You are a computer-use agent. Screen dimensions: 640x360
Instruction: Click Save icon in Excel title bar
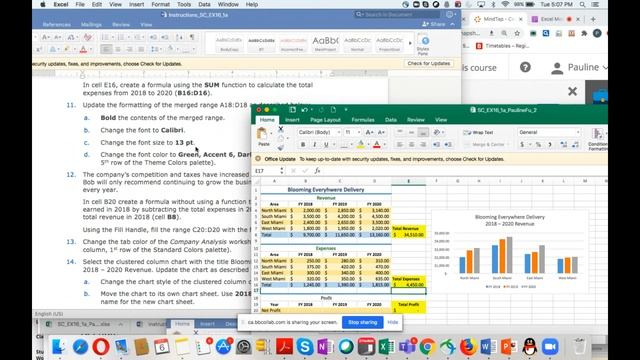293,110
